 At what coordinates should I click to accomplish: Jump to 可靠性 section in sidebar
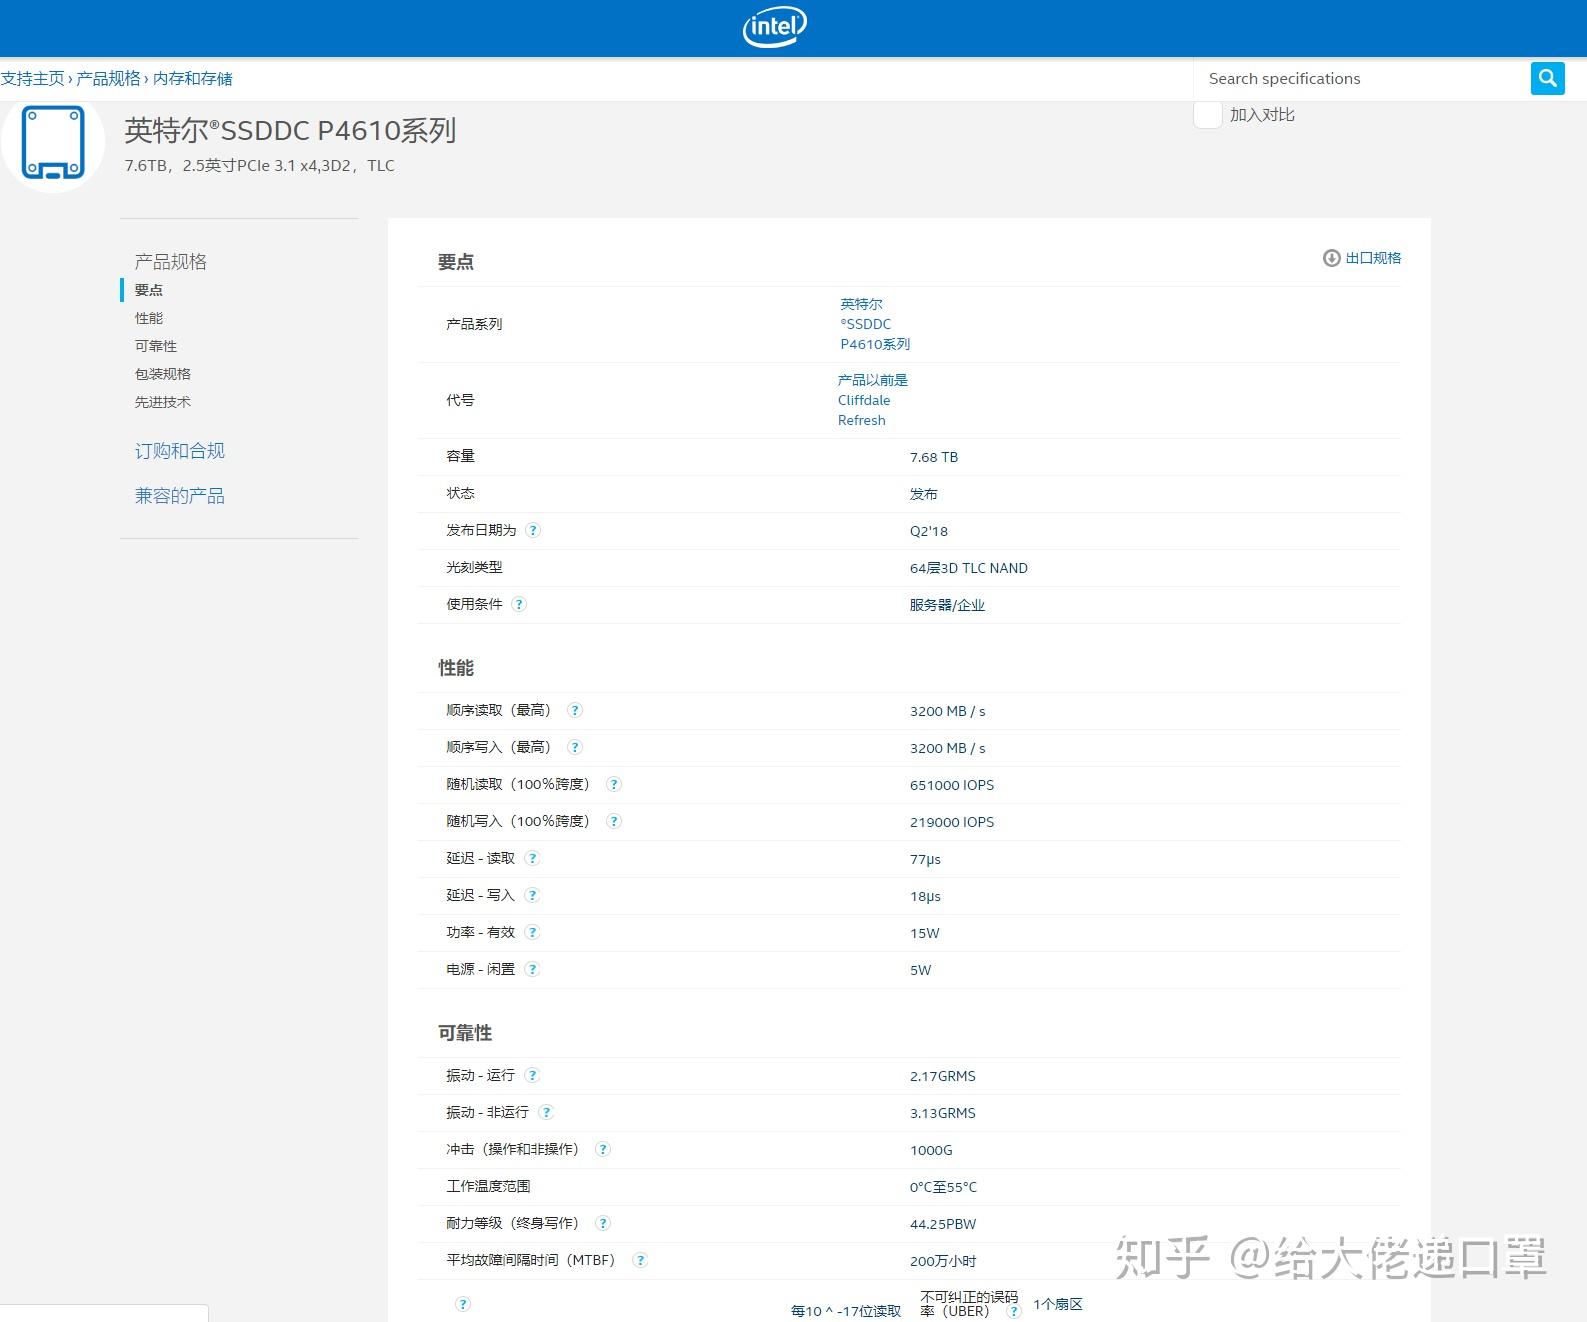coord(156,346)
